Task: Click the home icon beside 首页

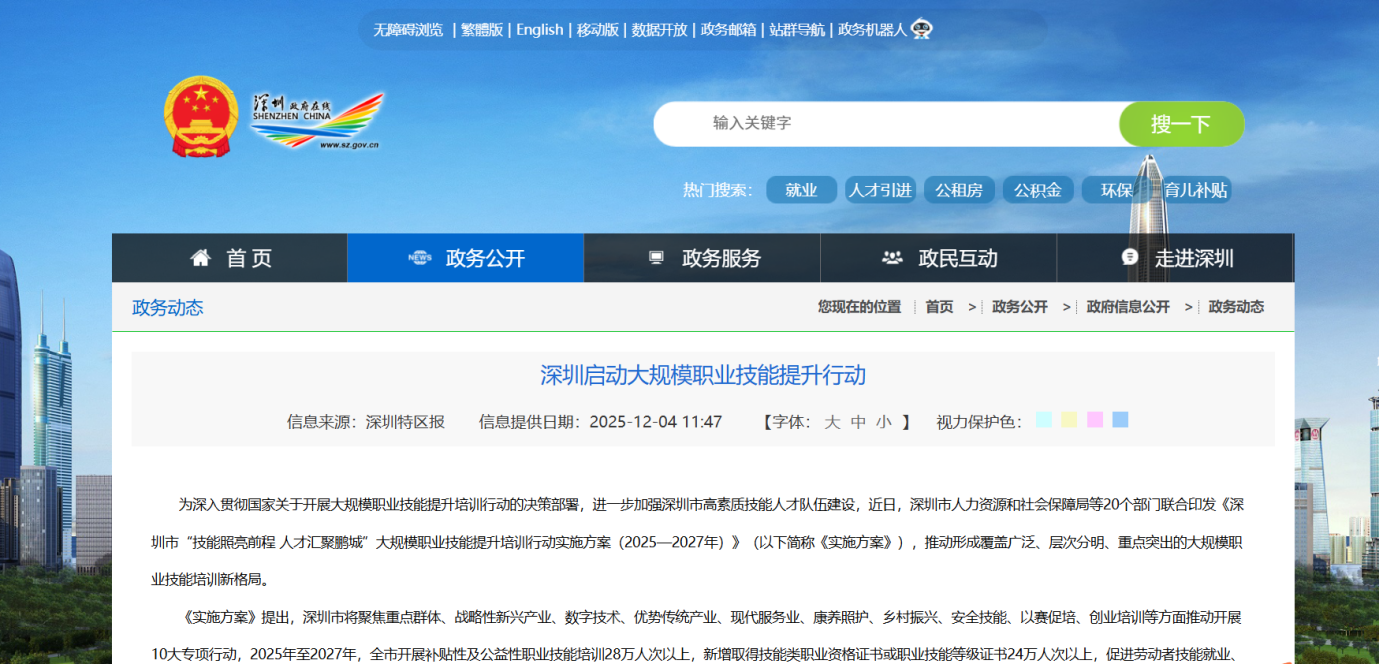Action: tap(201, 258)
